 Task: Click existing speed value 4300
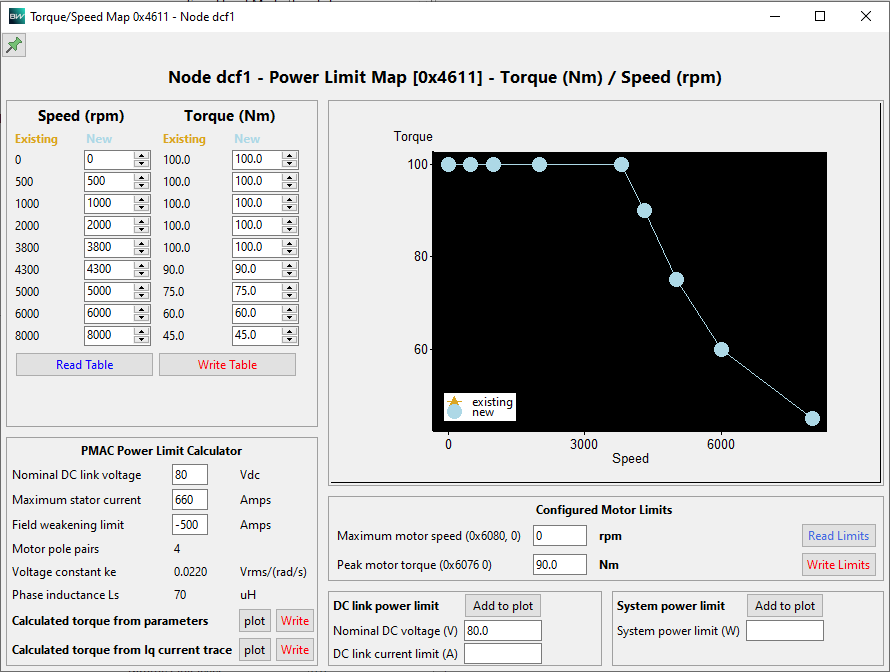pyautogui.click(x=27, y=270)
